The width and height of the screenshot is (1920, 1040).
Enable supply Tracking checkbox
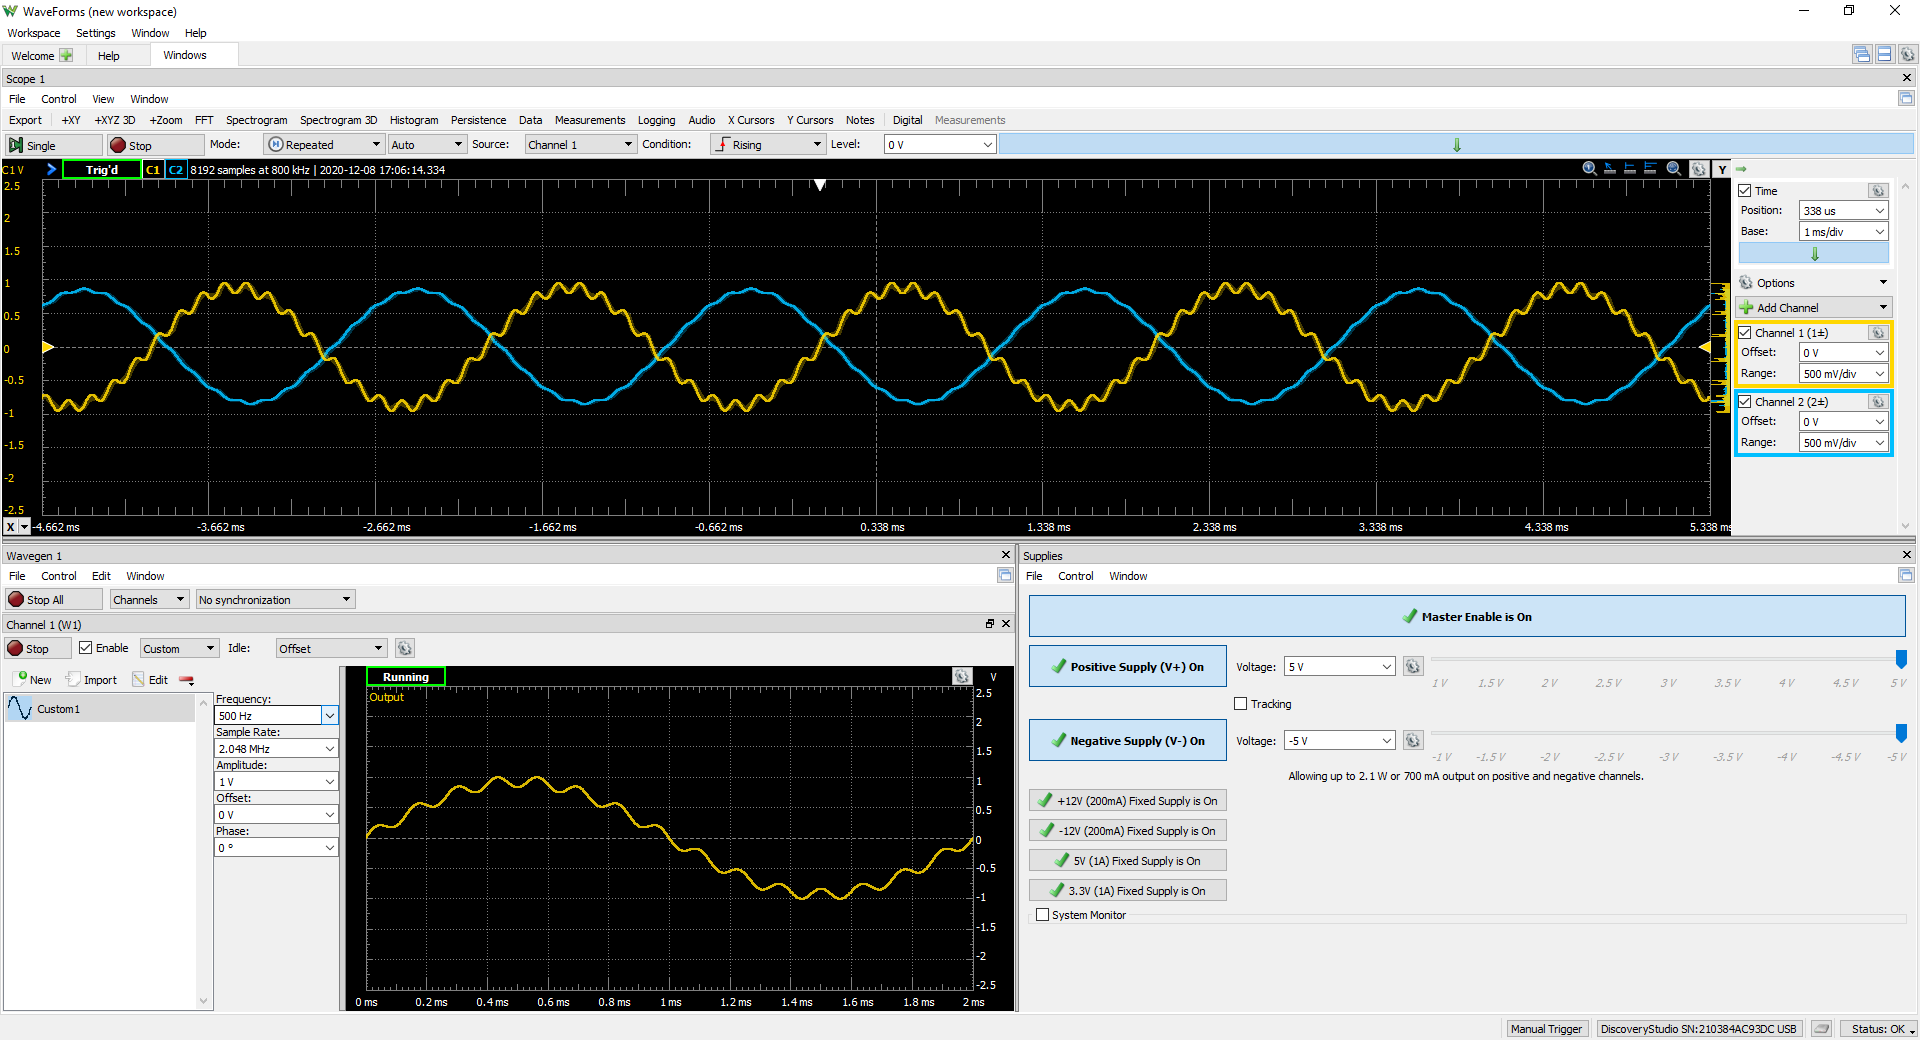1241,704
